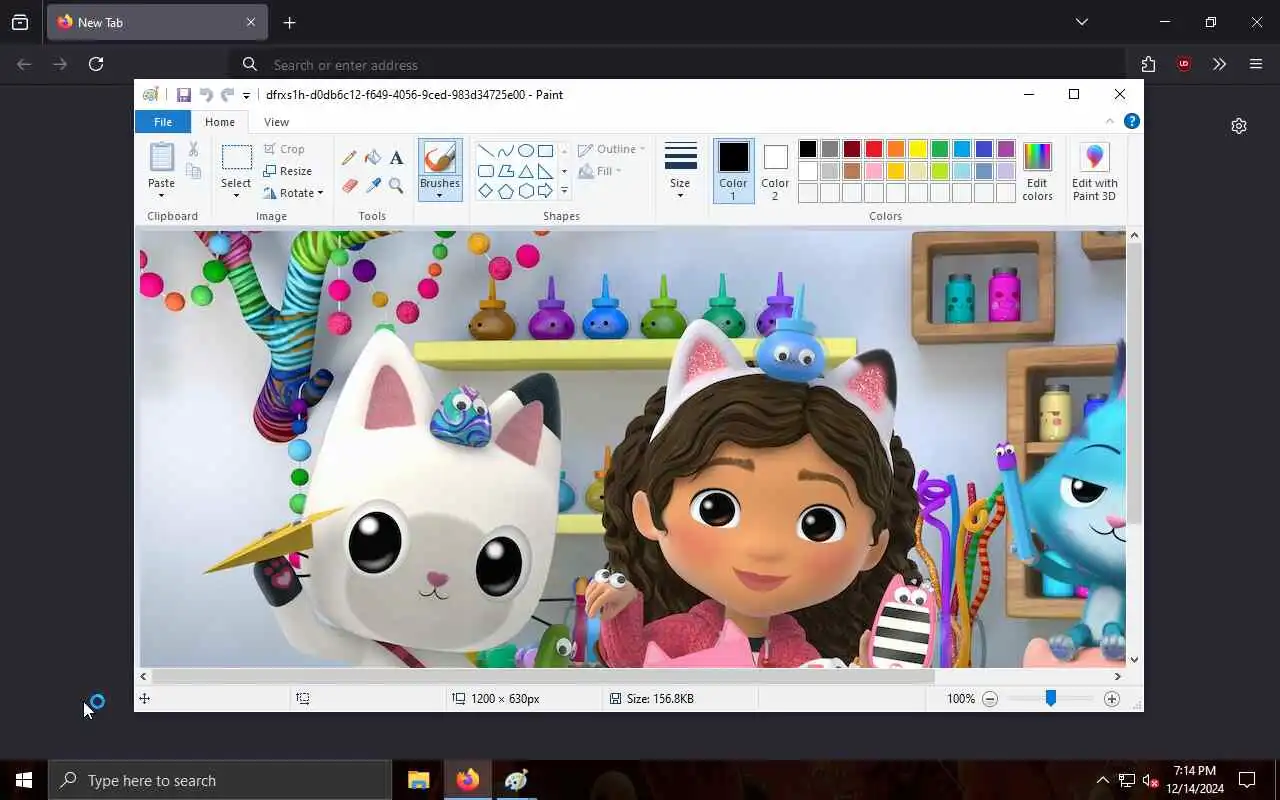Screen dimensions: 1280x800
Task: Open the Rotate dropdown menu
Action: [293, 193]
